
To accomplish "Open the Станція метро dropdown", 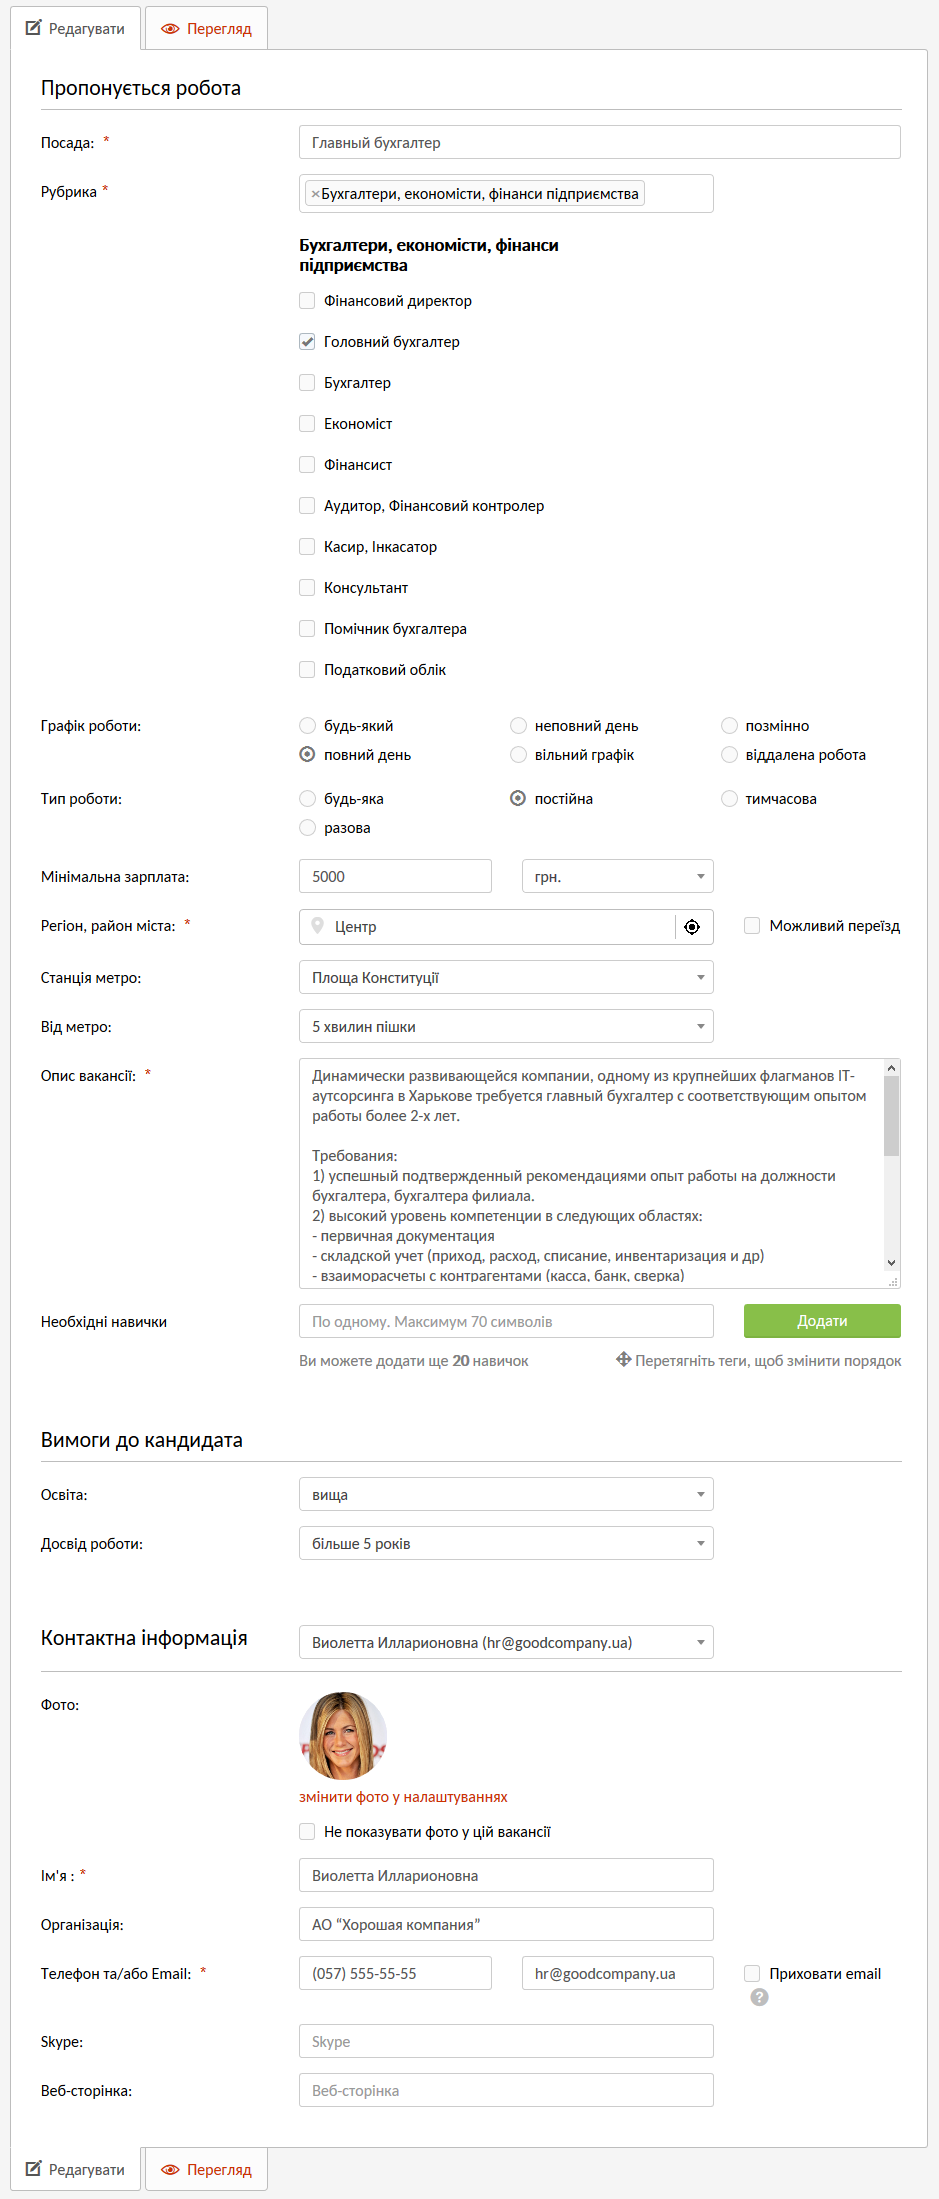I will click(x=506, y=977).
